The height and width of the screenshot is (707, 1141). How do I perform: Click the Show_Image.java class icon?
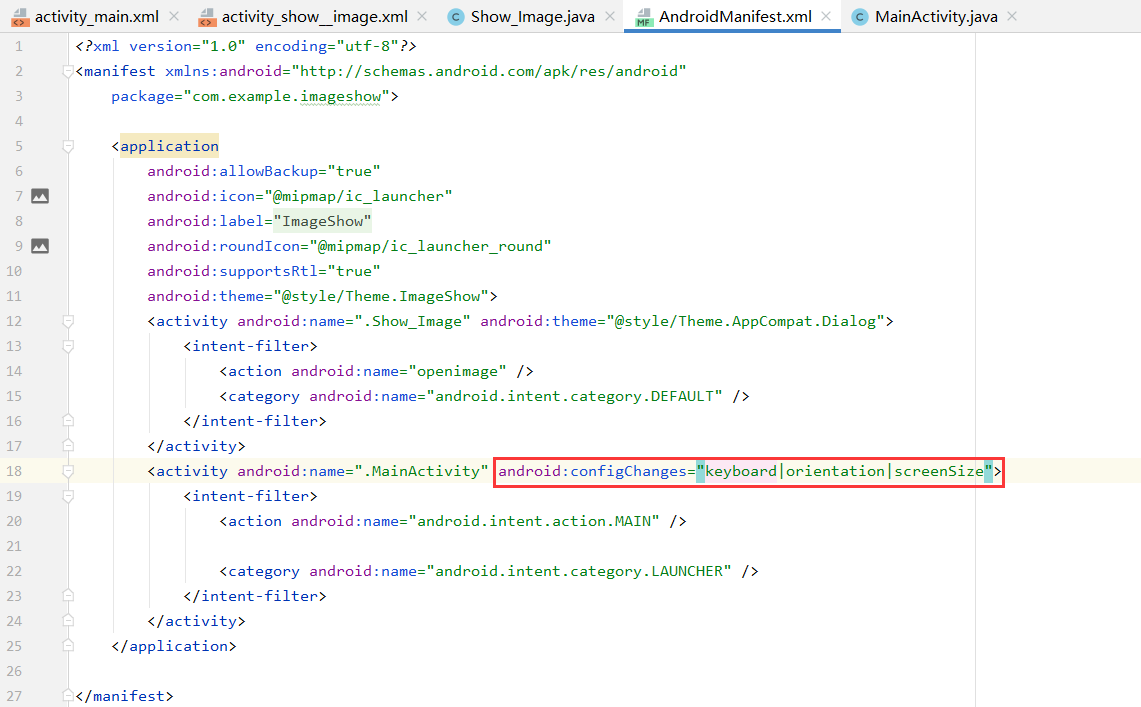[x=456, y=17]
